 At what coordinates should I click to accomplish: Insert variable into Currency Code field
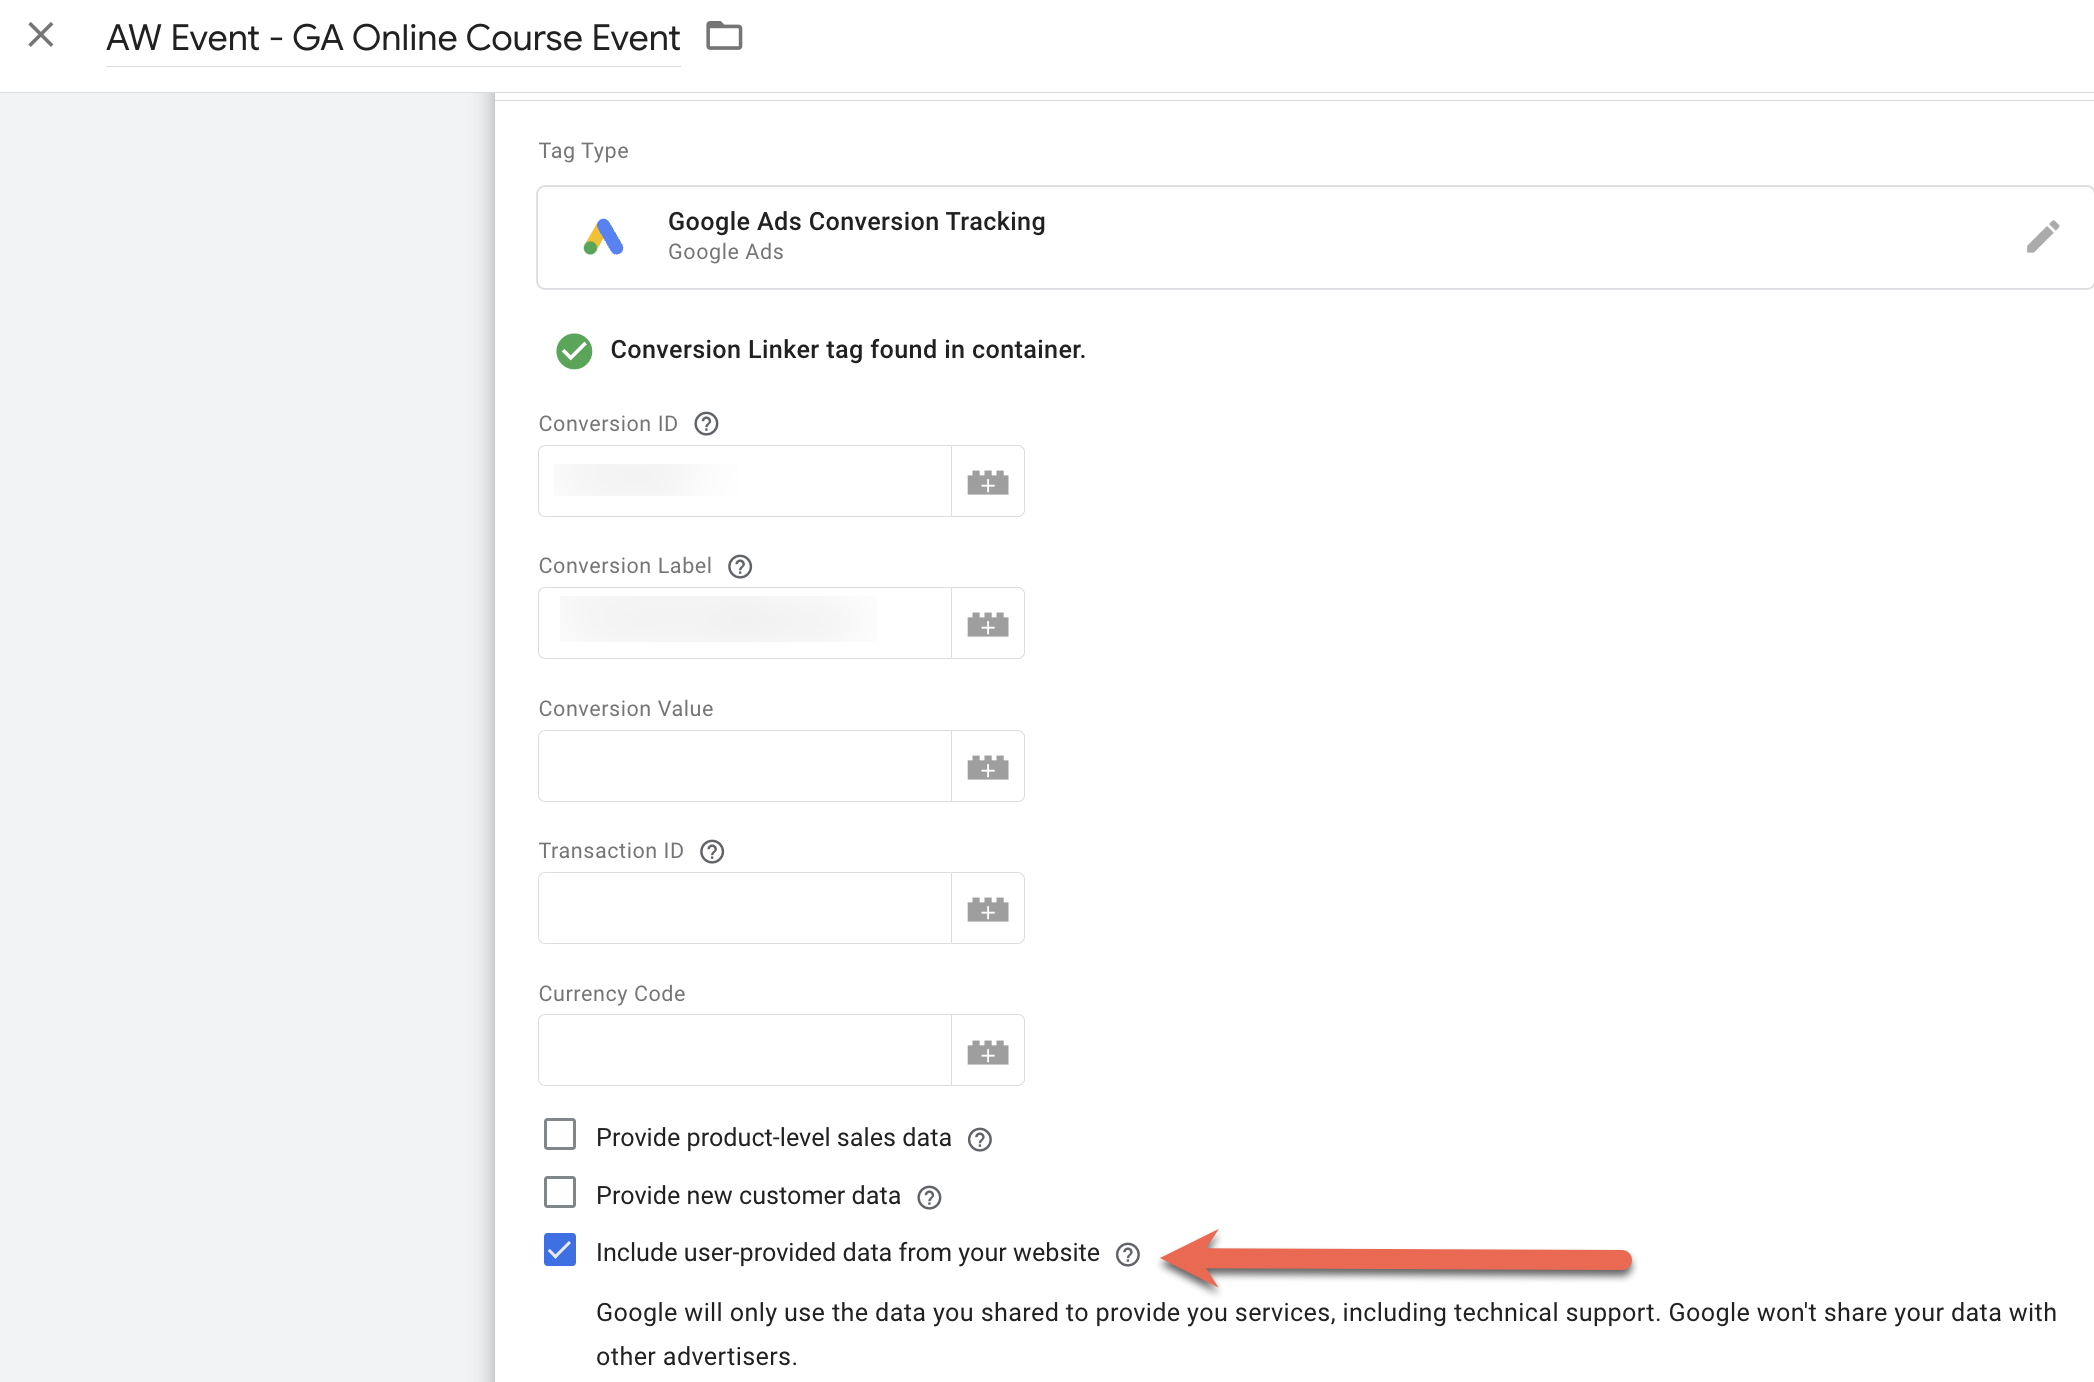coord(988,1050)
